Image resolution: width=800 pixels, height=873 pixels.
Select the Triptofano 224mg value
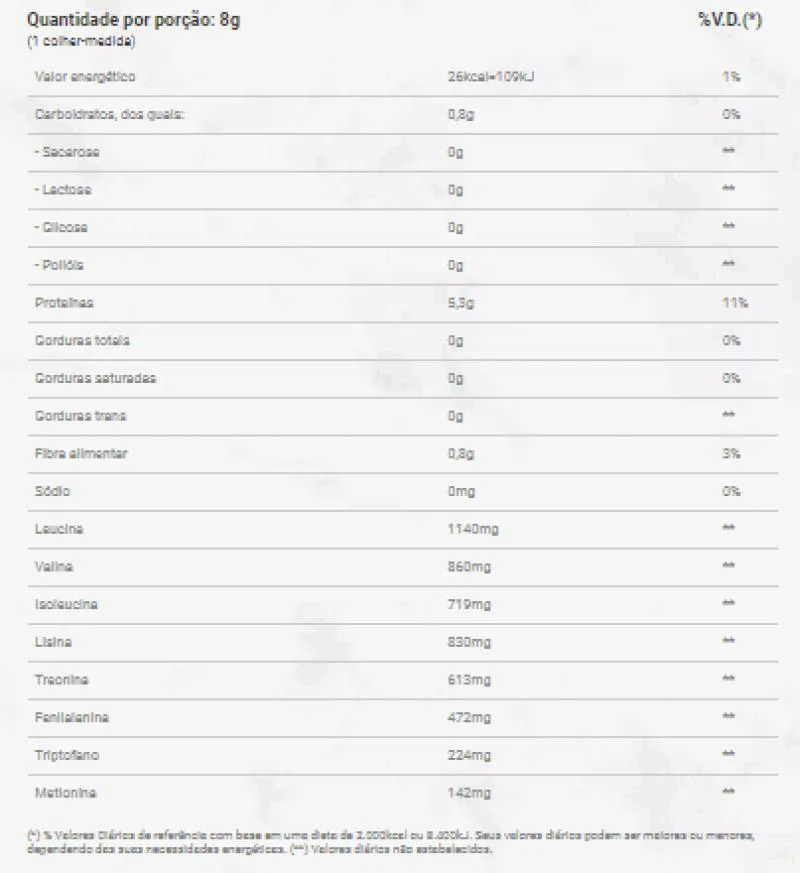pos(469,756)
